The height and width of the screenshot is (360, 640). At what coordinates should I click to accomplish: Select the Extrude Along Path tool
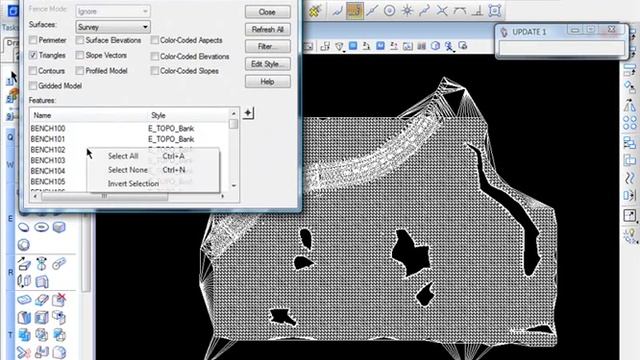click(x=59, y=264)
